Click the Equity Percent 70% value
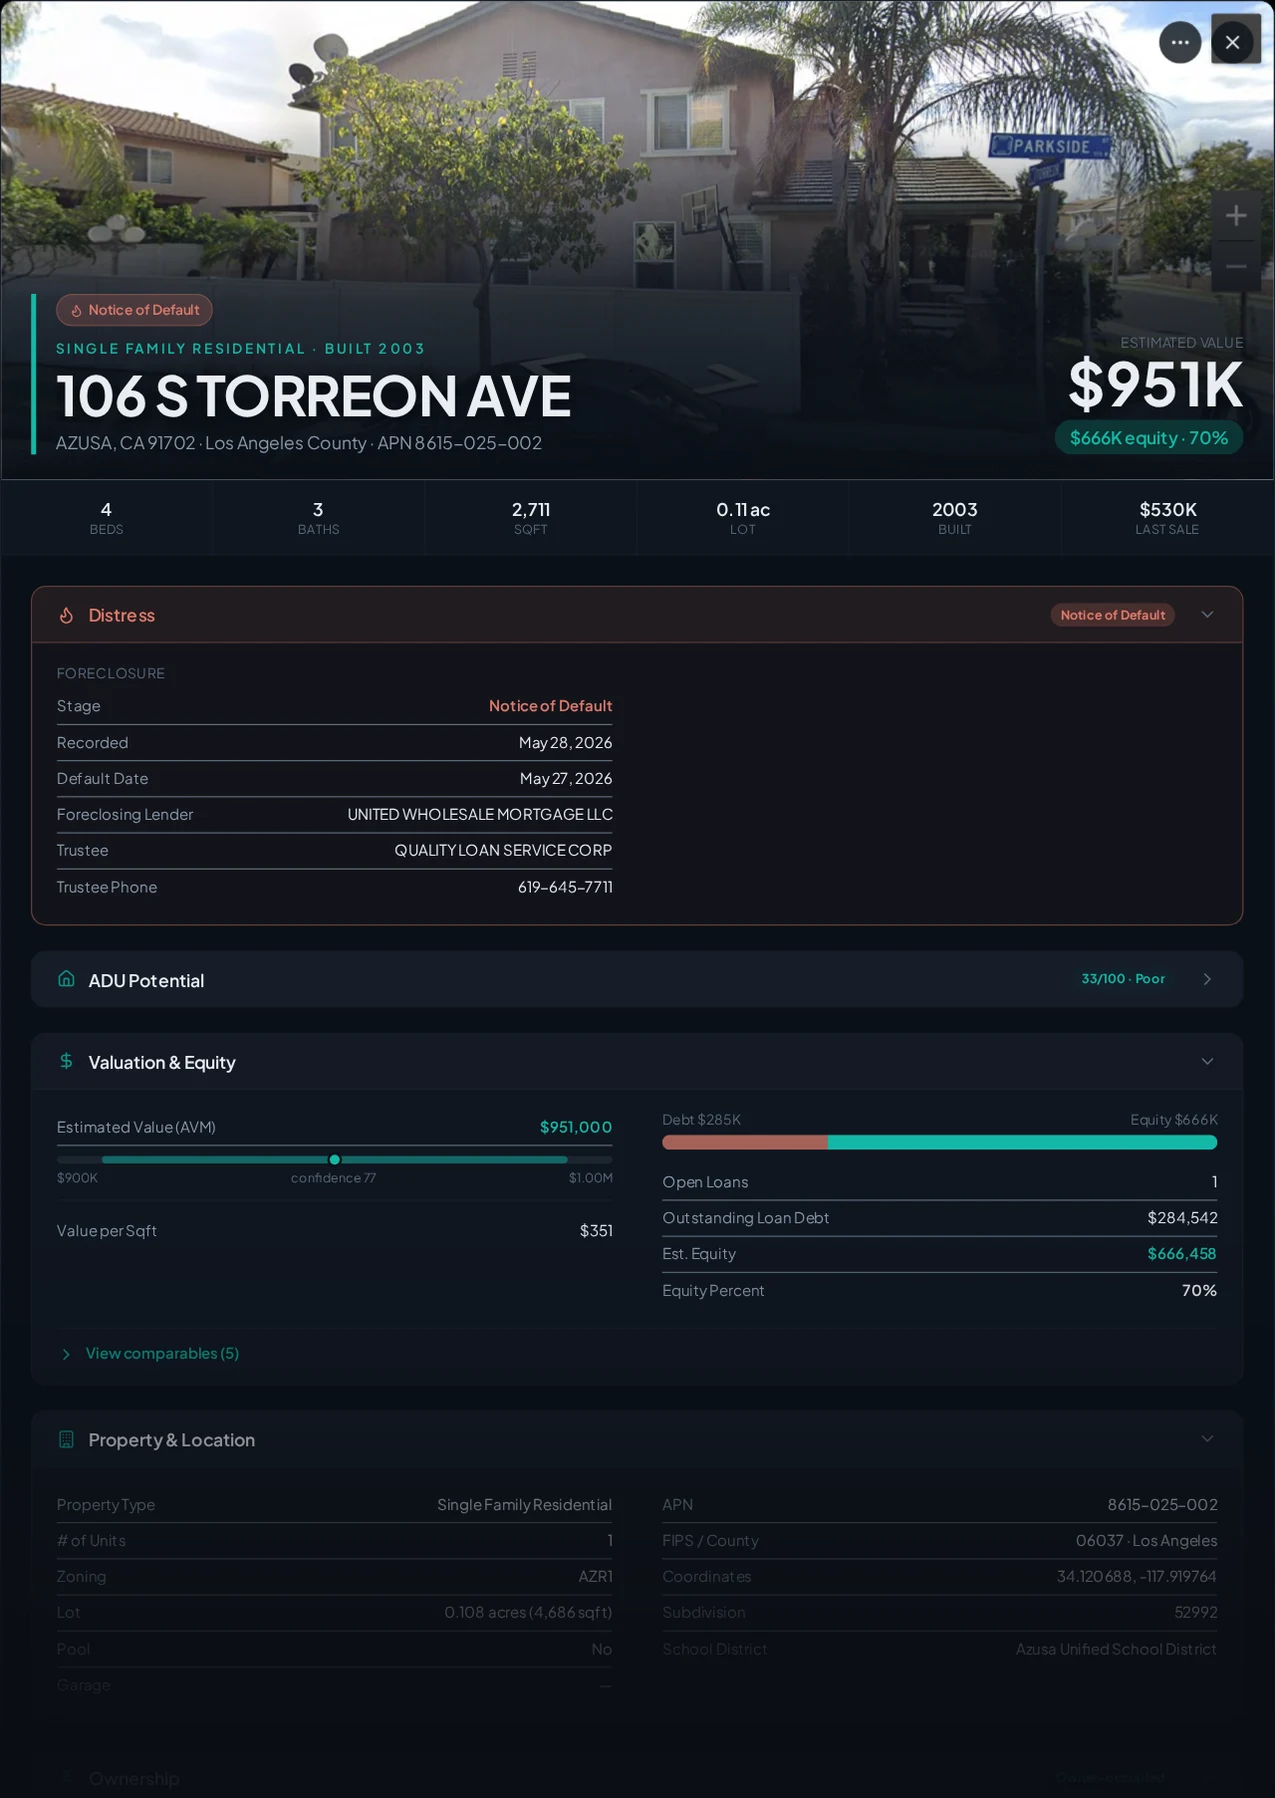1275x1798 pixels. point(1199,1291)
